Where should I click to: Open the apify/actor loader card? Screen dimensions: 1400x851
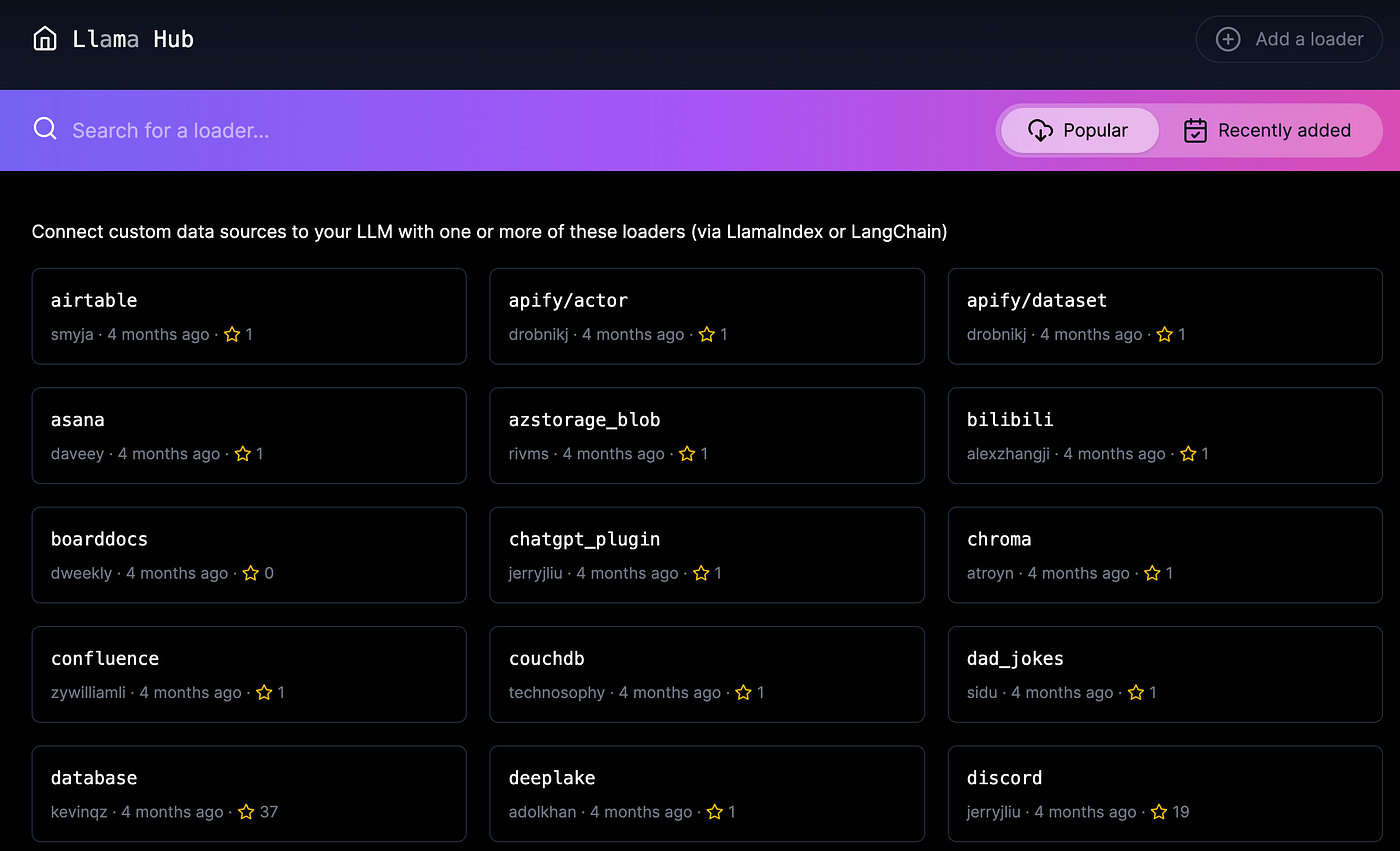tap(707, 316)
